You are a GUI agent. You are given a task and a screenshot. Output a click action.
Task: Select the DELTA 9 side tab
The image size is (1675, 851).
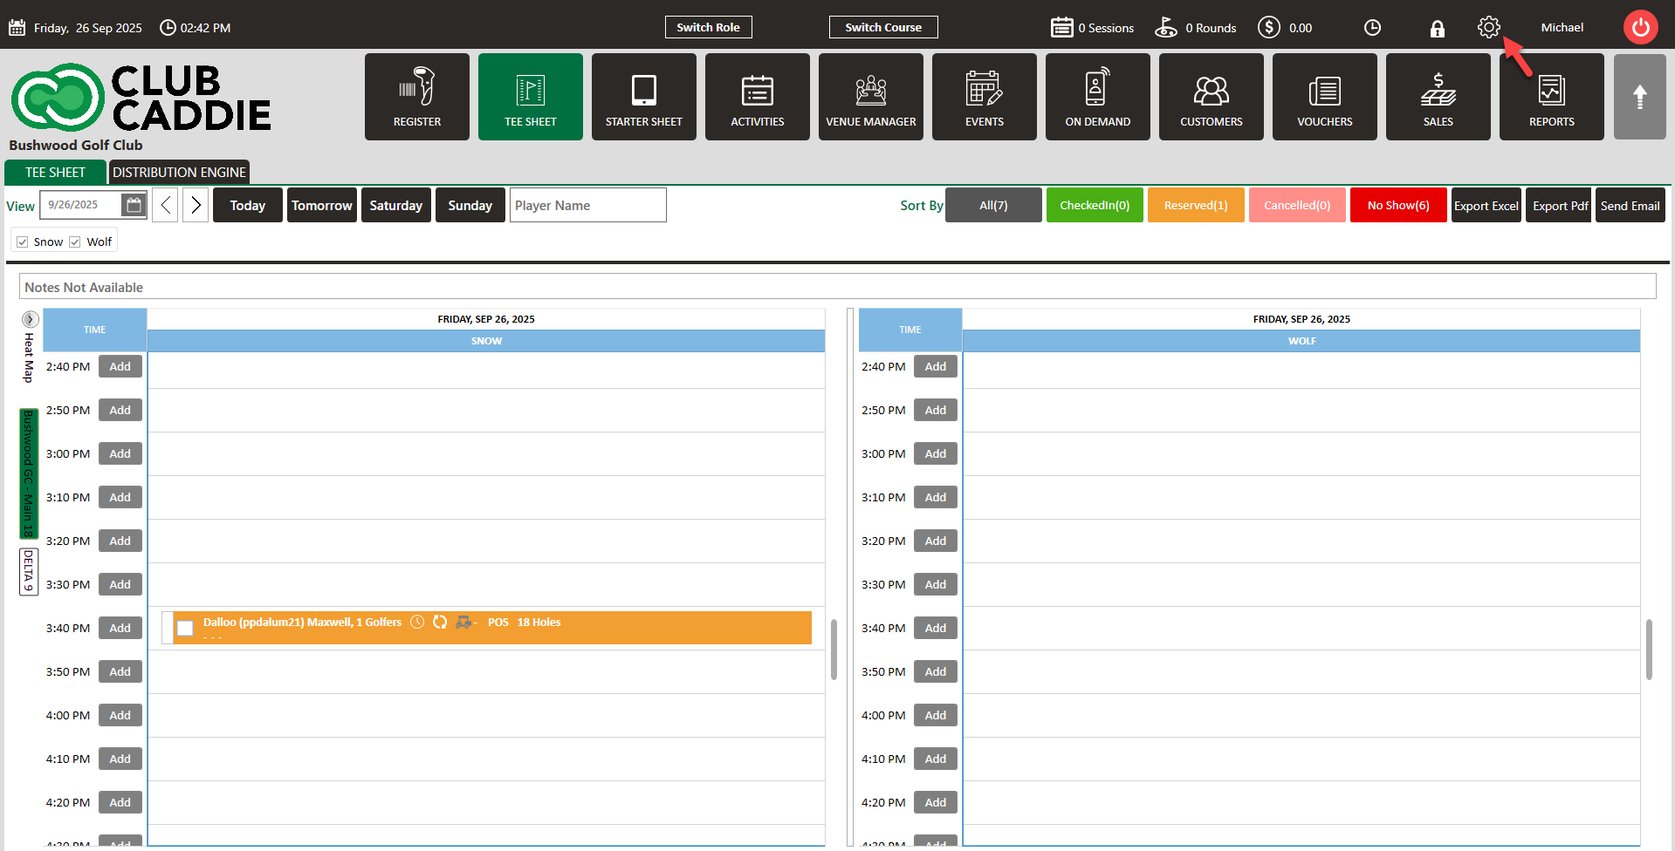(29, 571)
